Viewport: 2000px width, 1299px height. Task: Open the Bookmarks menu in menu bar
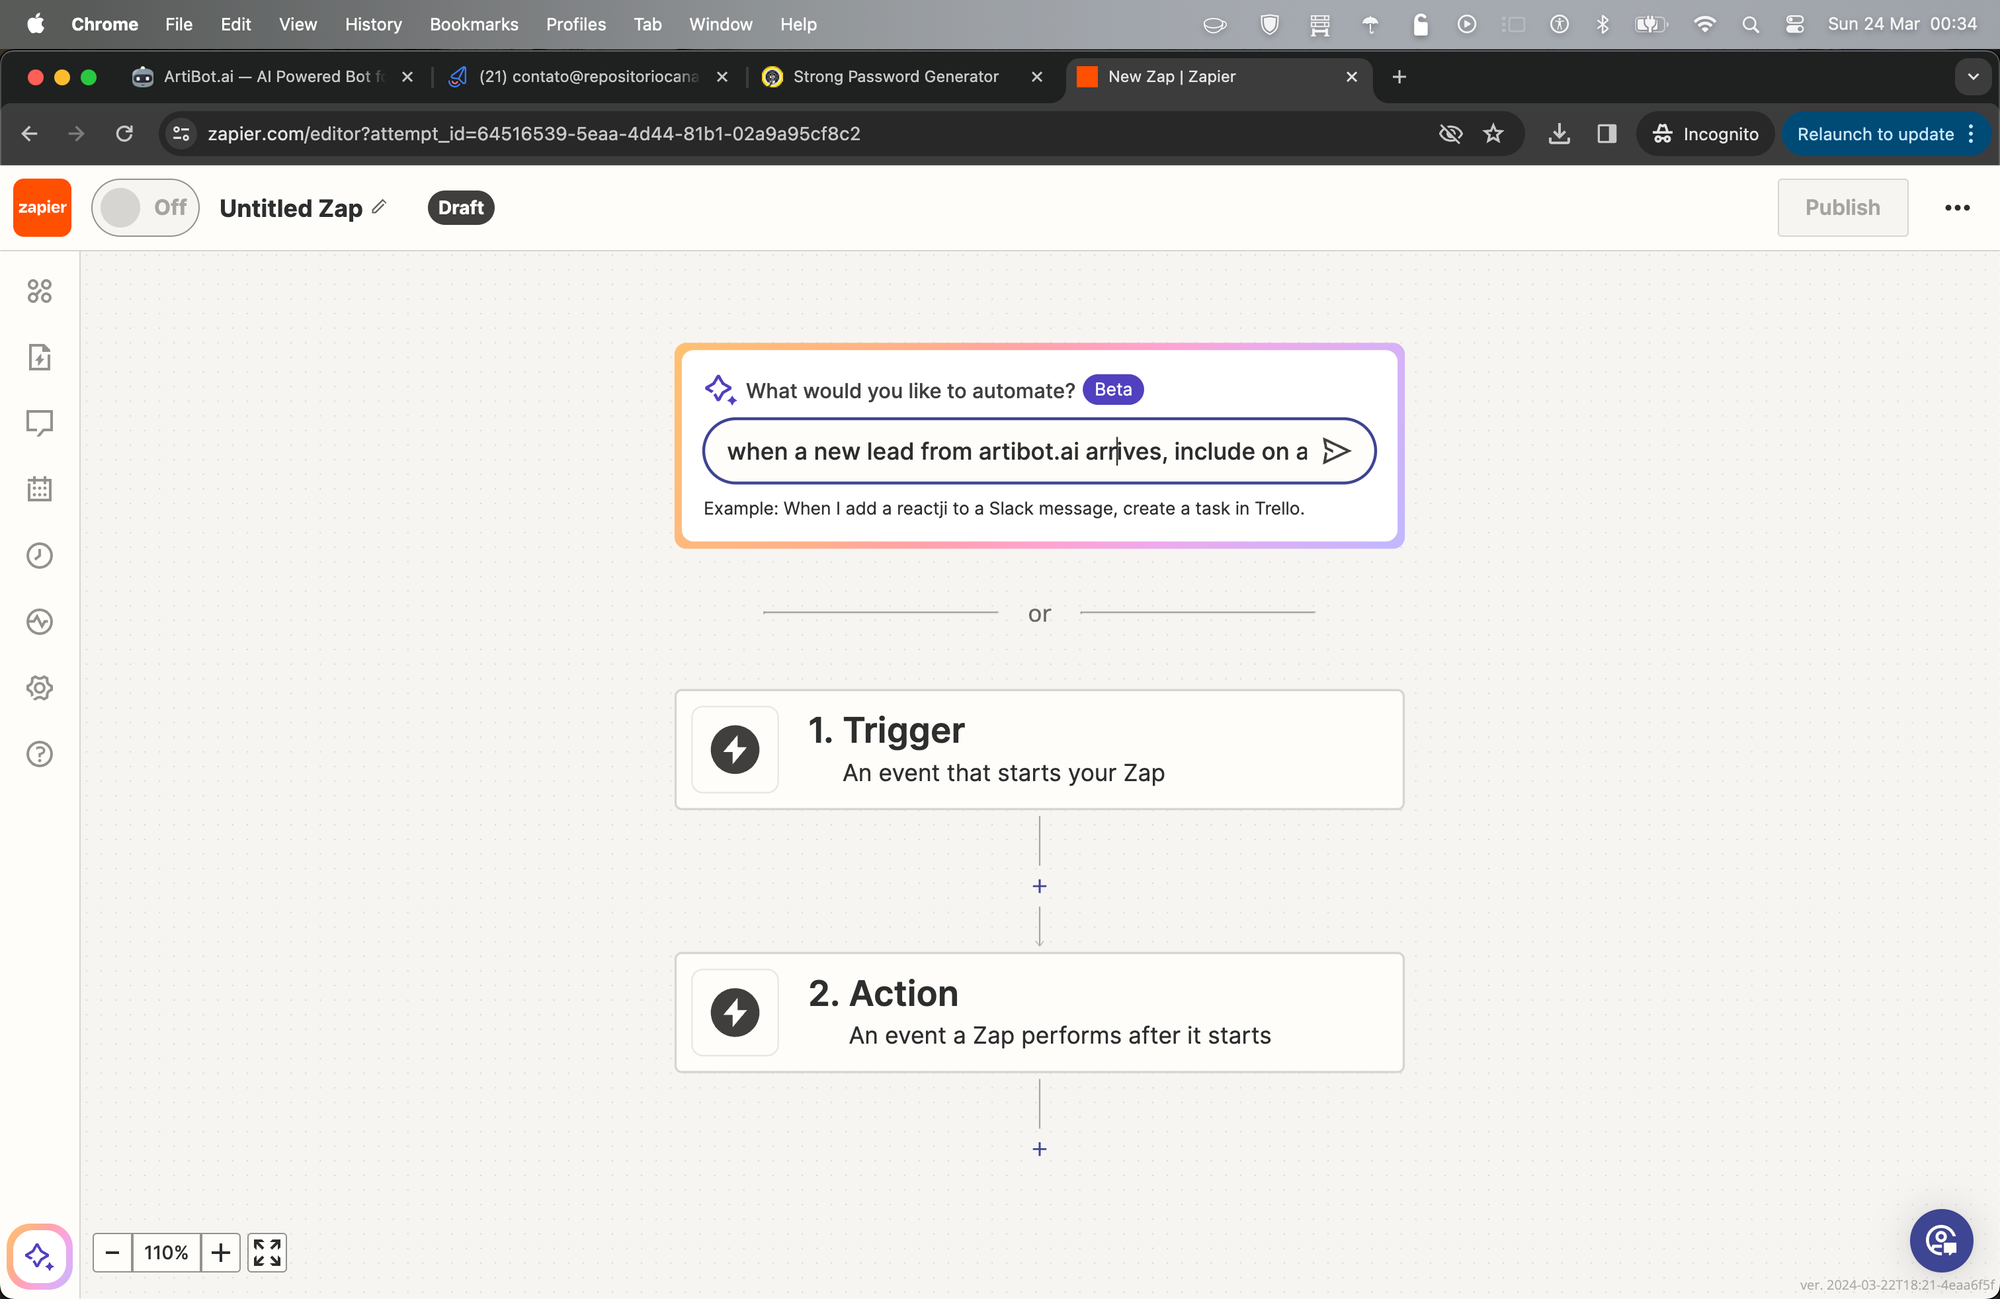[x=474, y=24]
